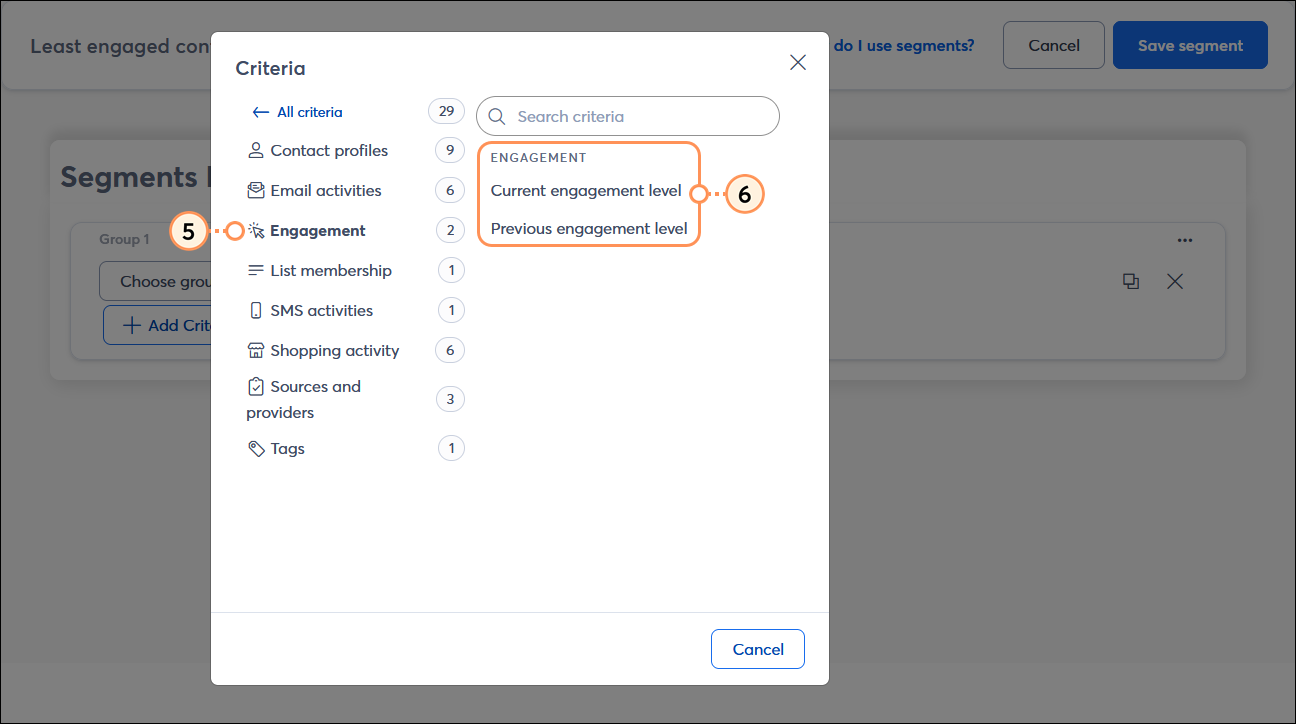Click the Shopping activity store icon
Screen dimensions: 1296x724
point(256,350)
